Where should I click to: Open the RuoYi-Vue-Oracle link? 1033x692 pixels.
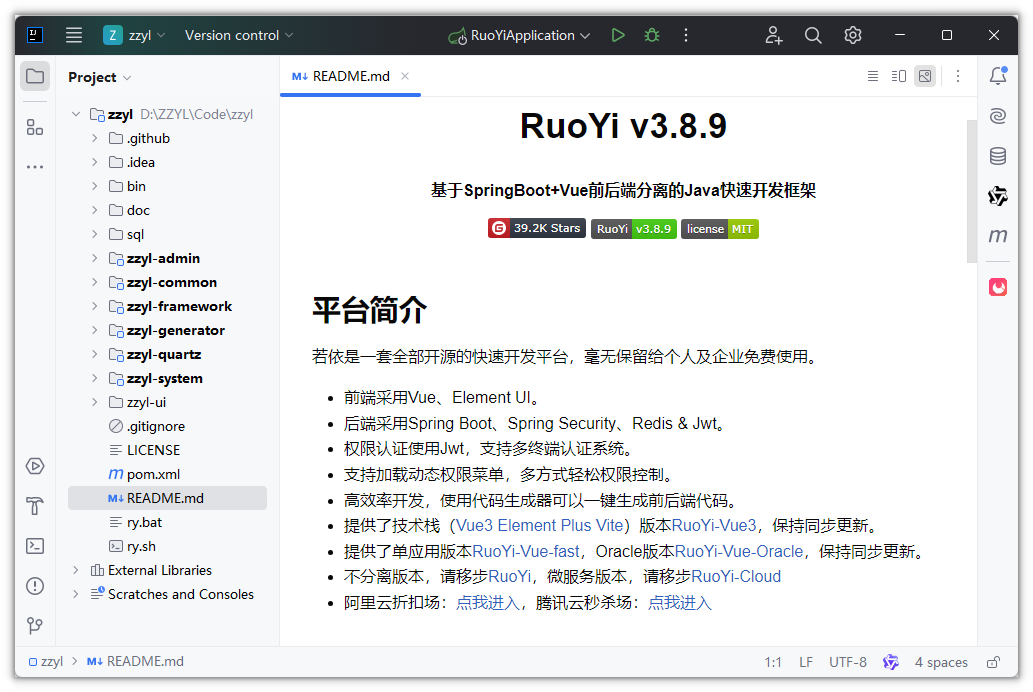(x=739, y=552)
